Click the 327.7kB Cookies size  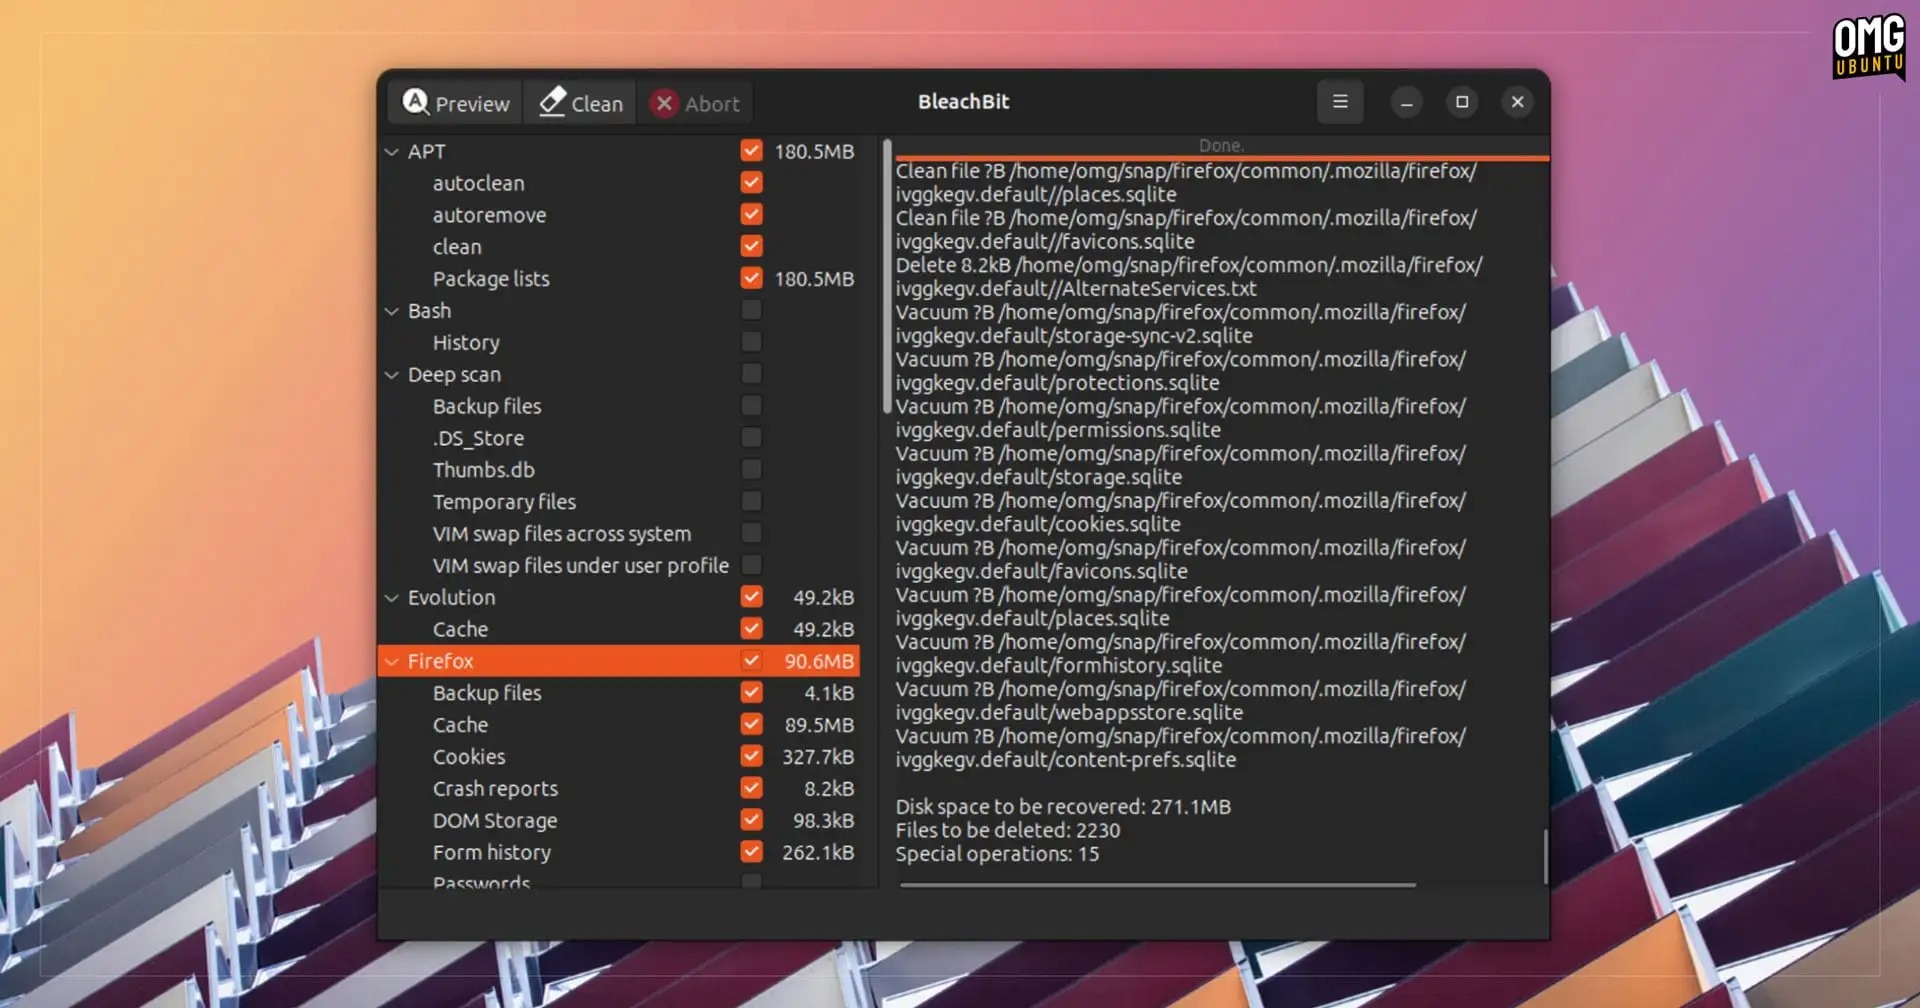point(818,757)
